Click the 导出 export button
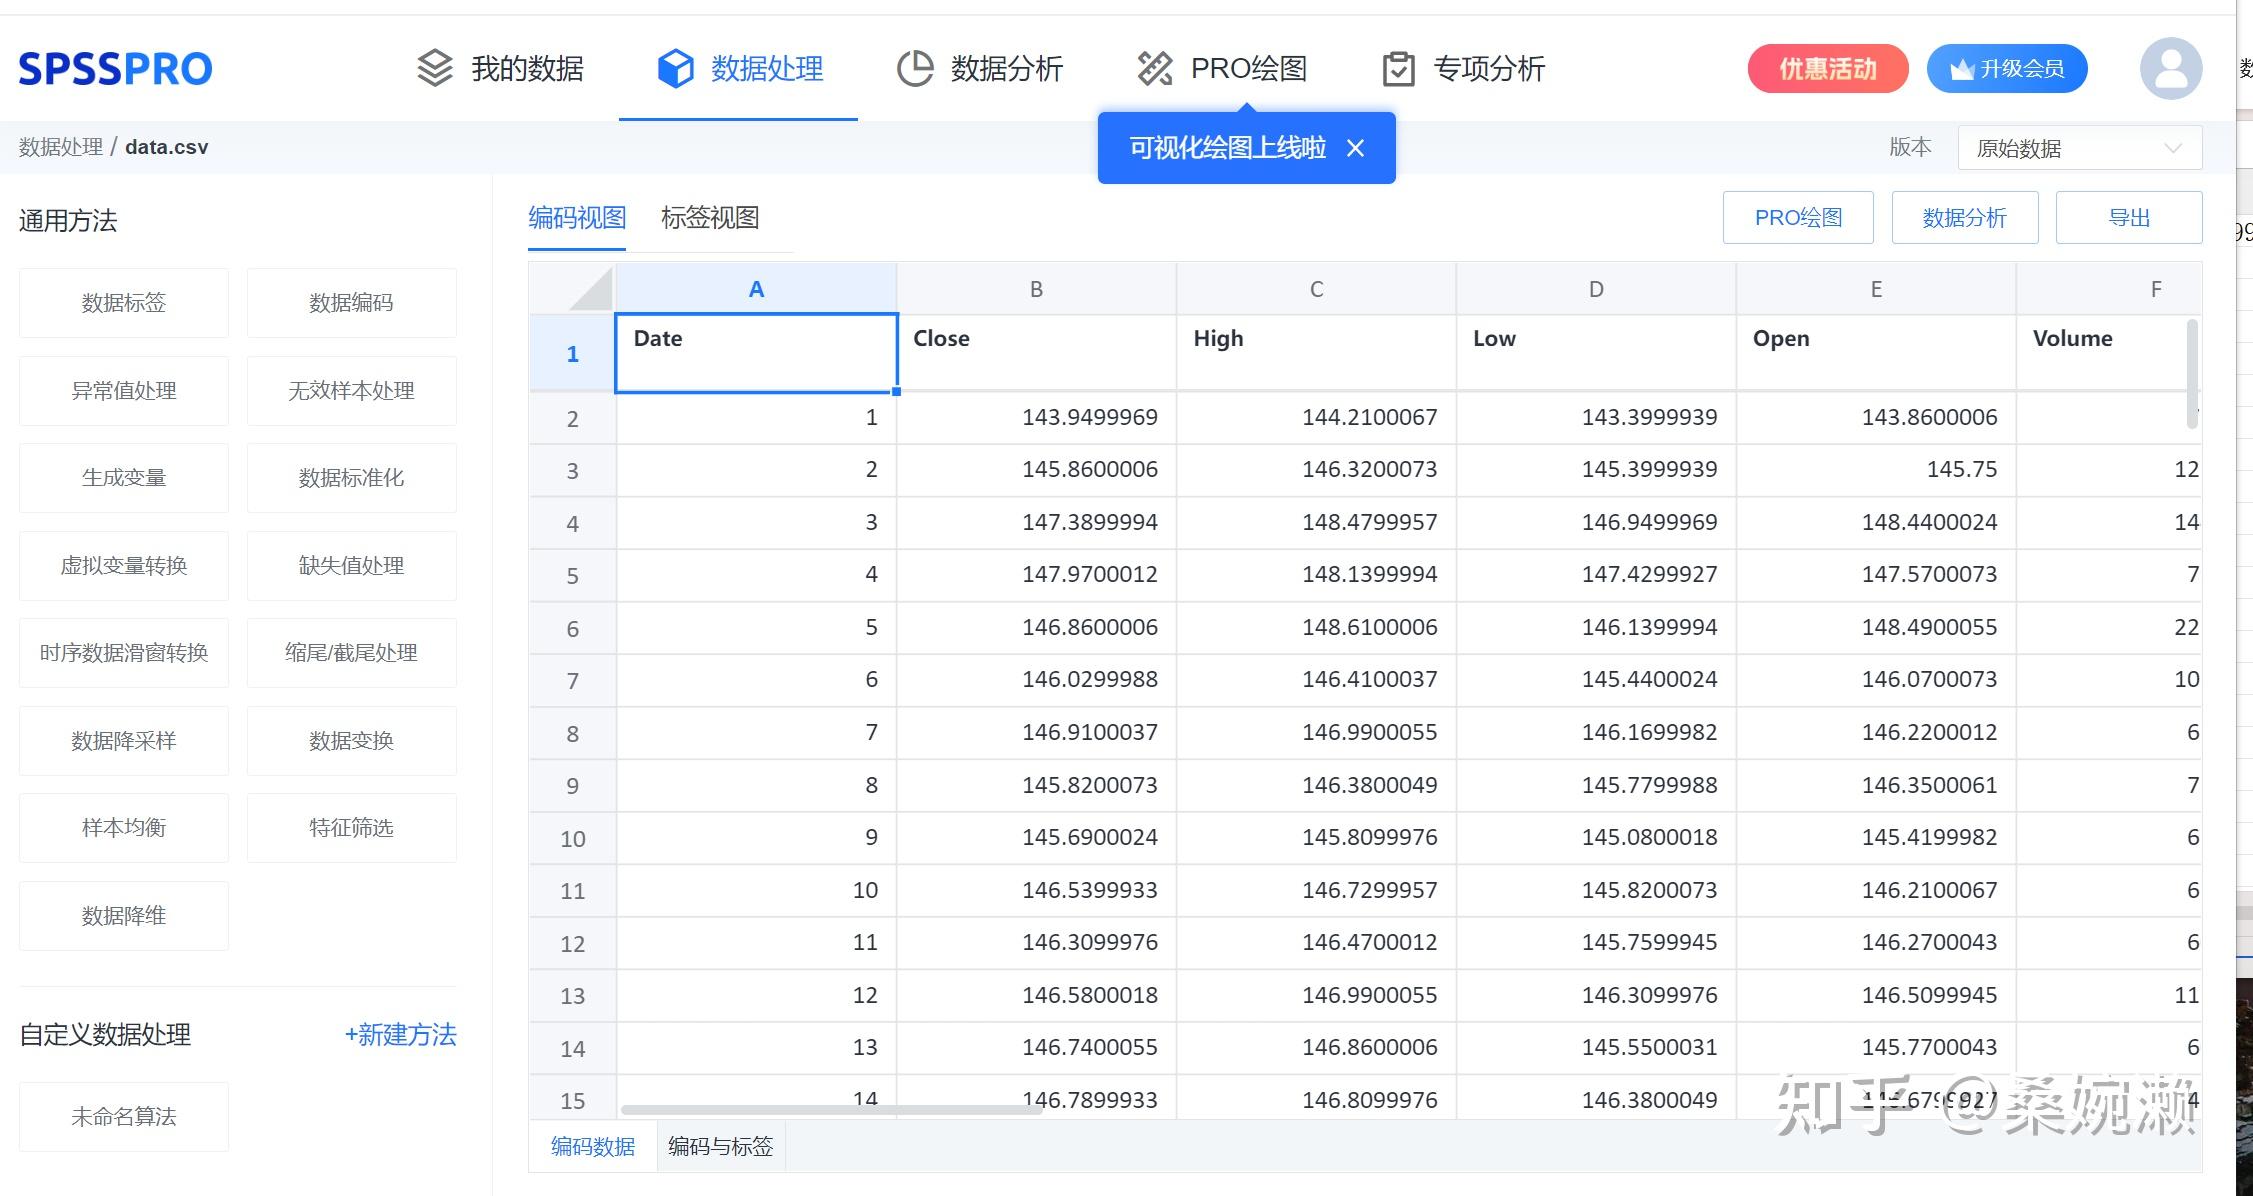The width and height of the screenshot is (2253, 1196). tap(2128, 217)
